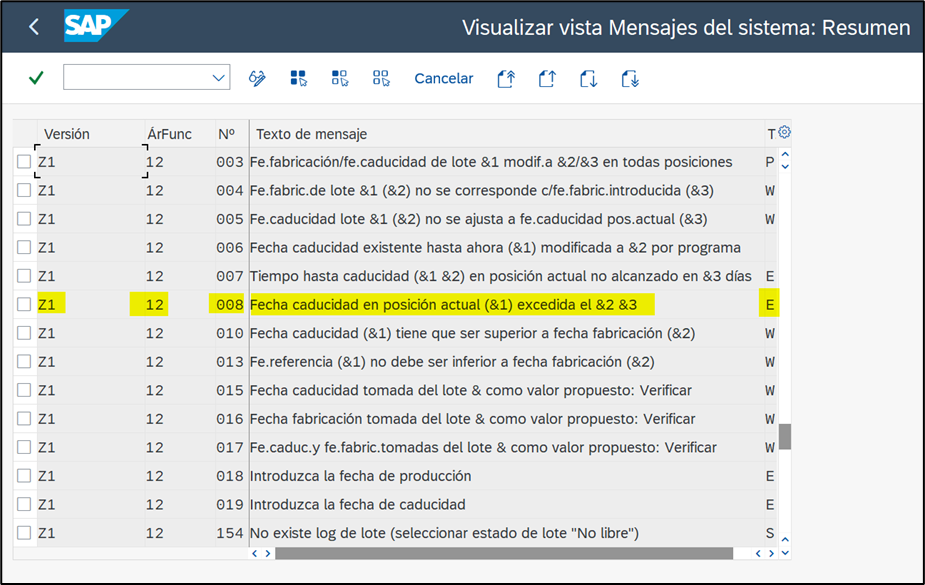Jump to first page icon

(506, 78)
